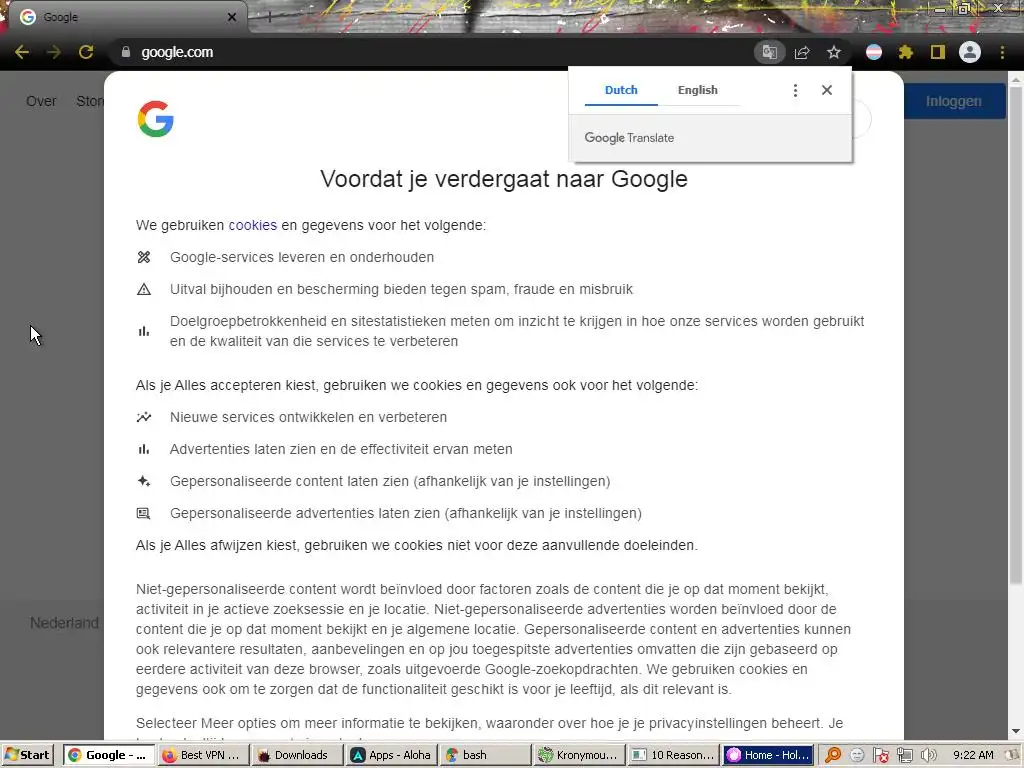The image size is (1024, 768).
Task: Click the red shield security tray icon
Action: click(x=881, y=756)
